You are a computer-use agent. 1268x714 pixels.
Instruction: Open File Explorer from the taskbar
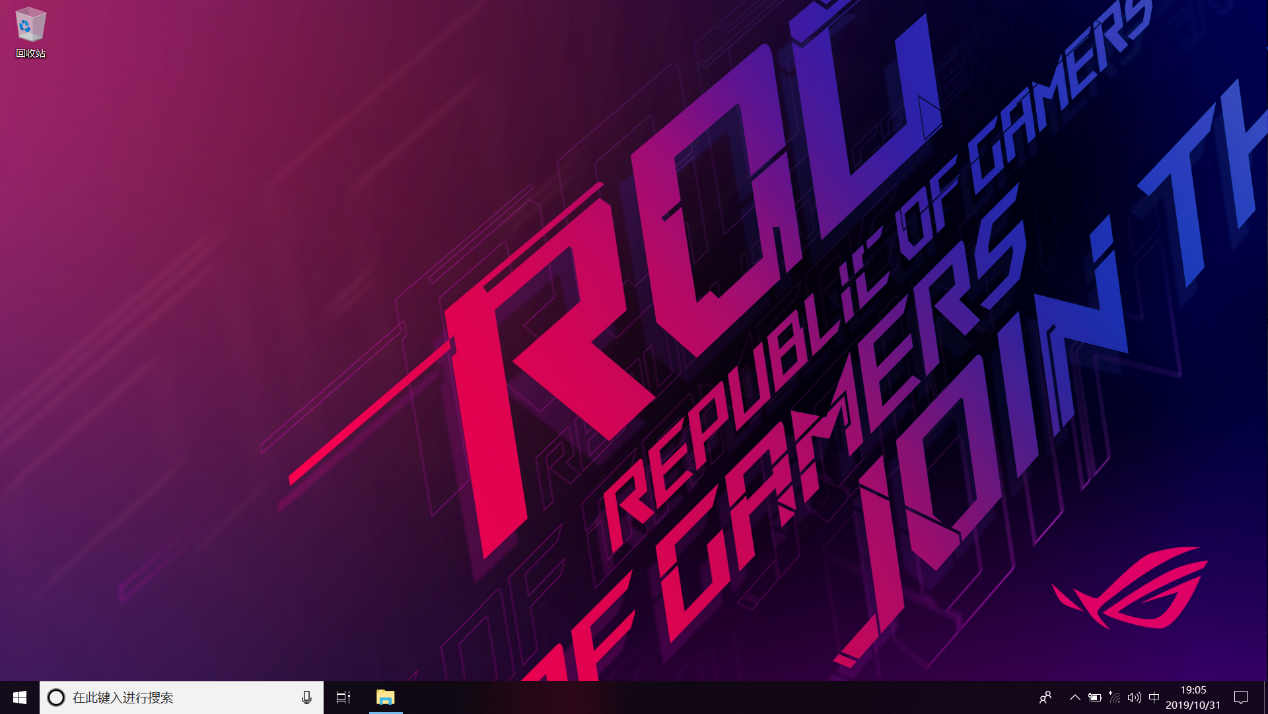[385, 697]
